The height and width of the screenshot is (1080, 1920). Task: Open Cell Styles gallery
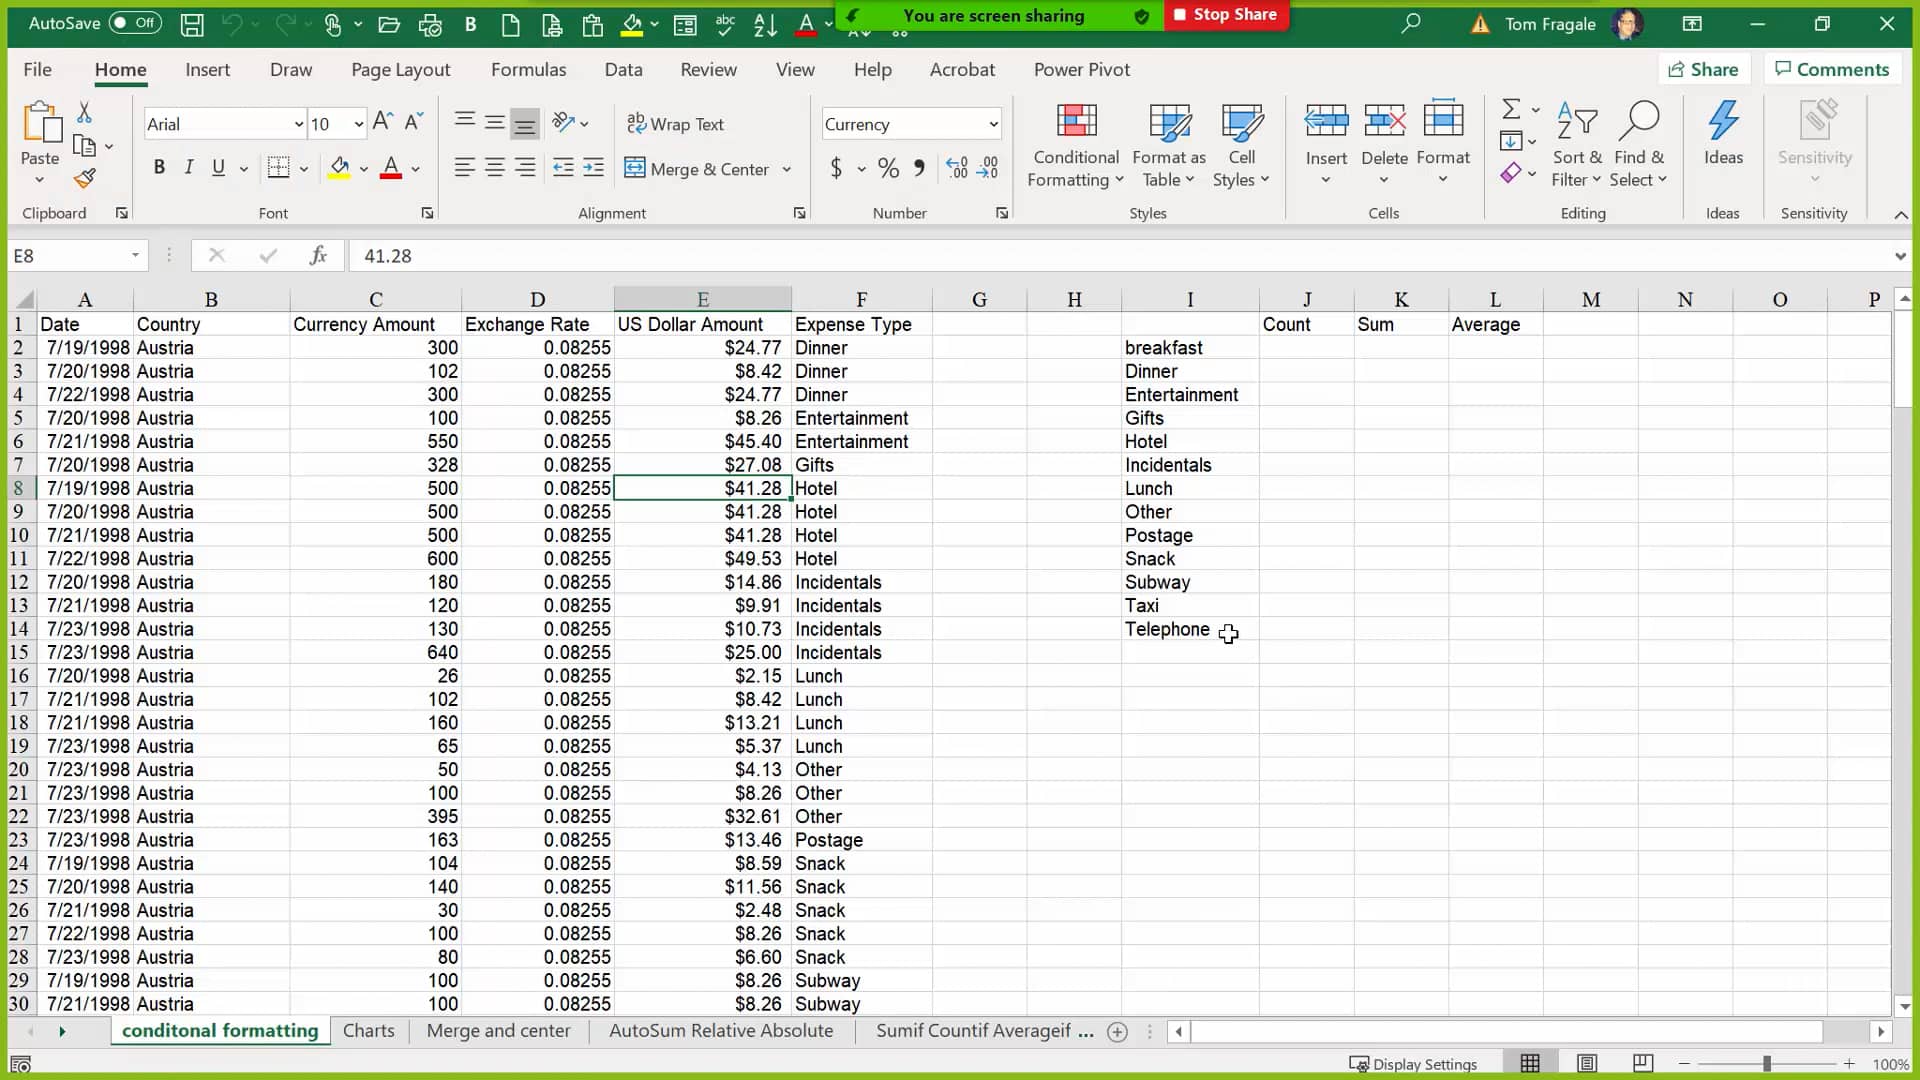pos(1240,143)
